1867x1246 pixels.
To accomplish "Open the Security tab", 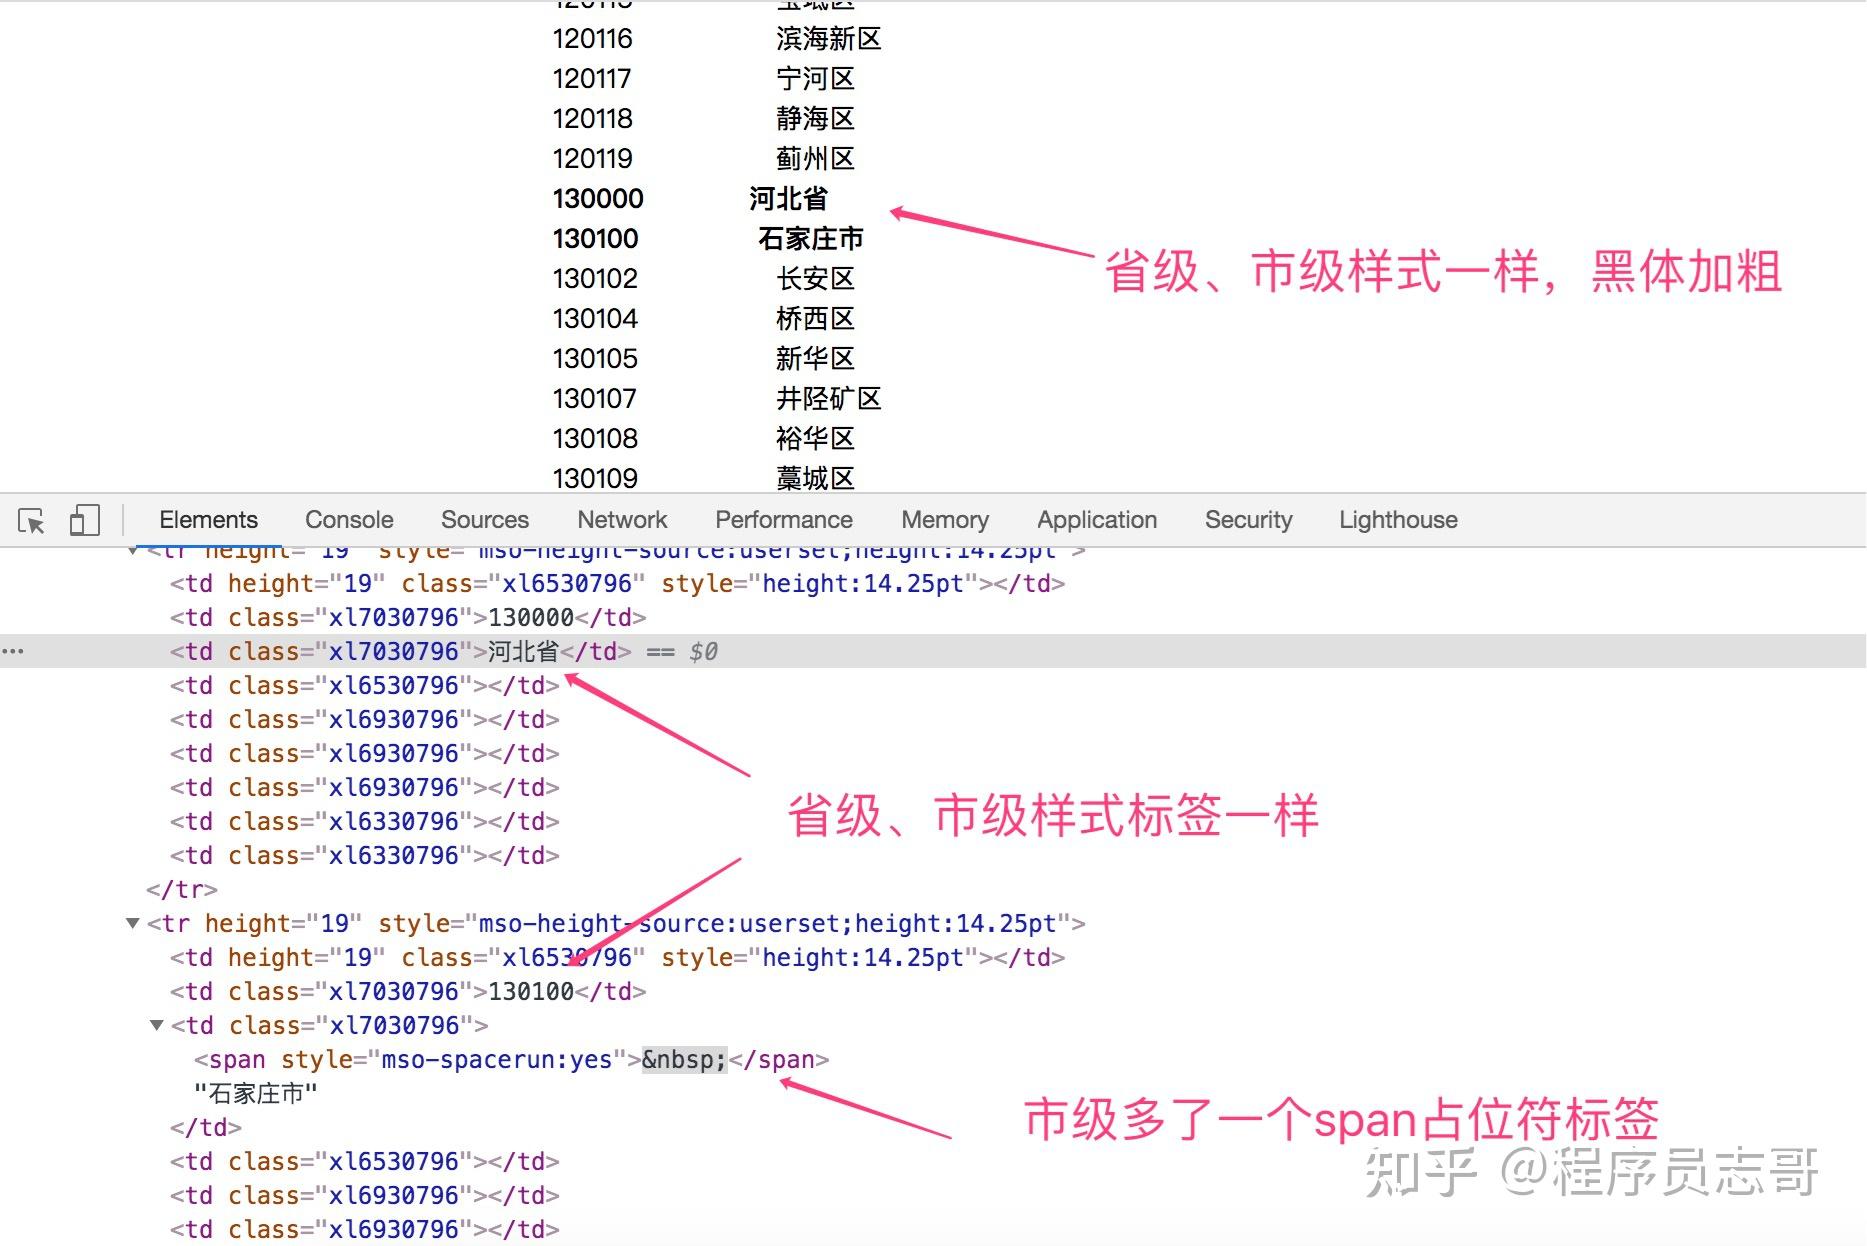I will tap(1249, 520).
